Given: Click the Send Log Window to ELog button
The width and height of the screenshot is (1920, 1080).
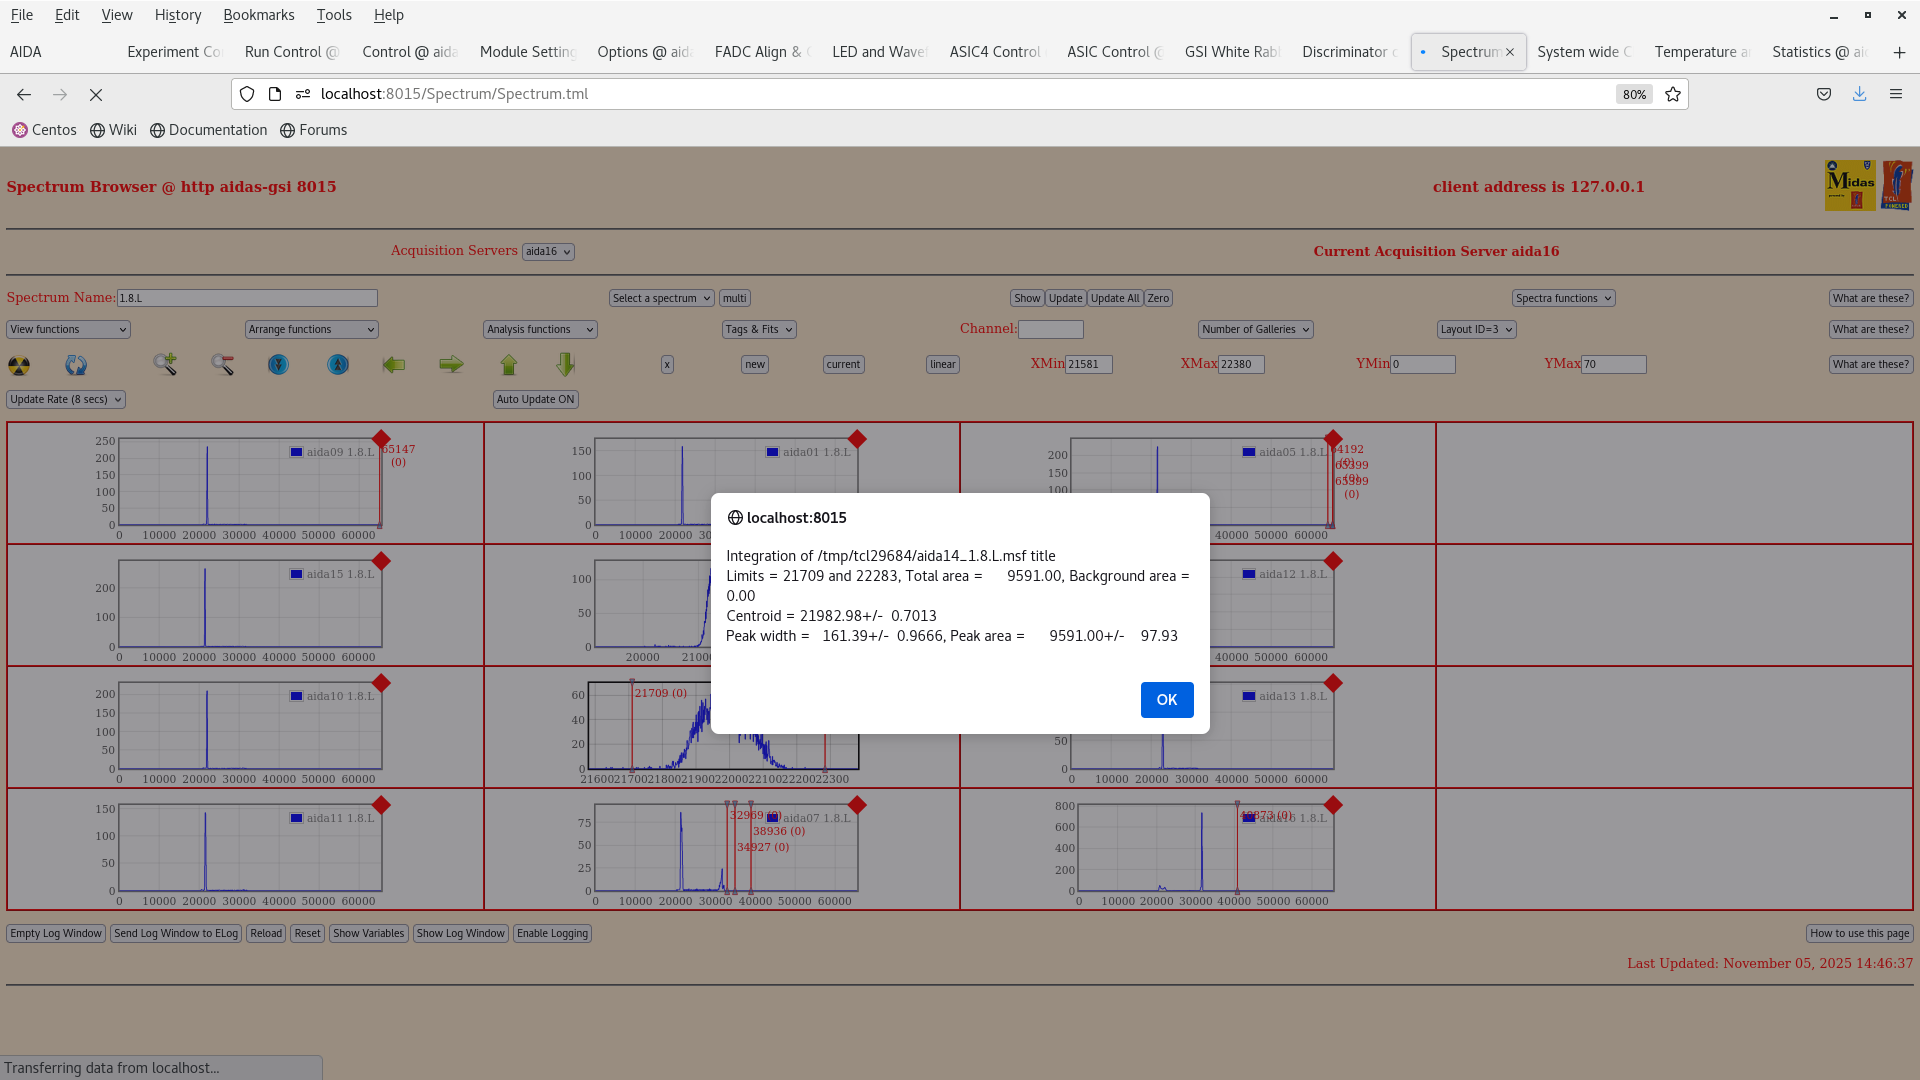Looking at the screenshot, I should (x=176, y=933).
